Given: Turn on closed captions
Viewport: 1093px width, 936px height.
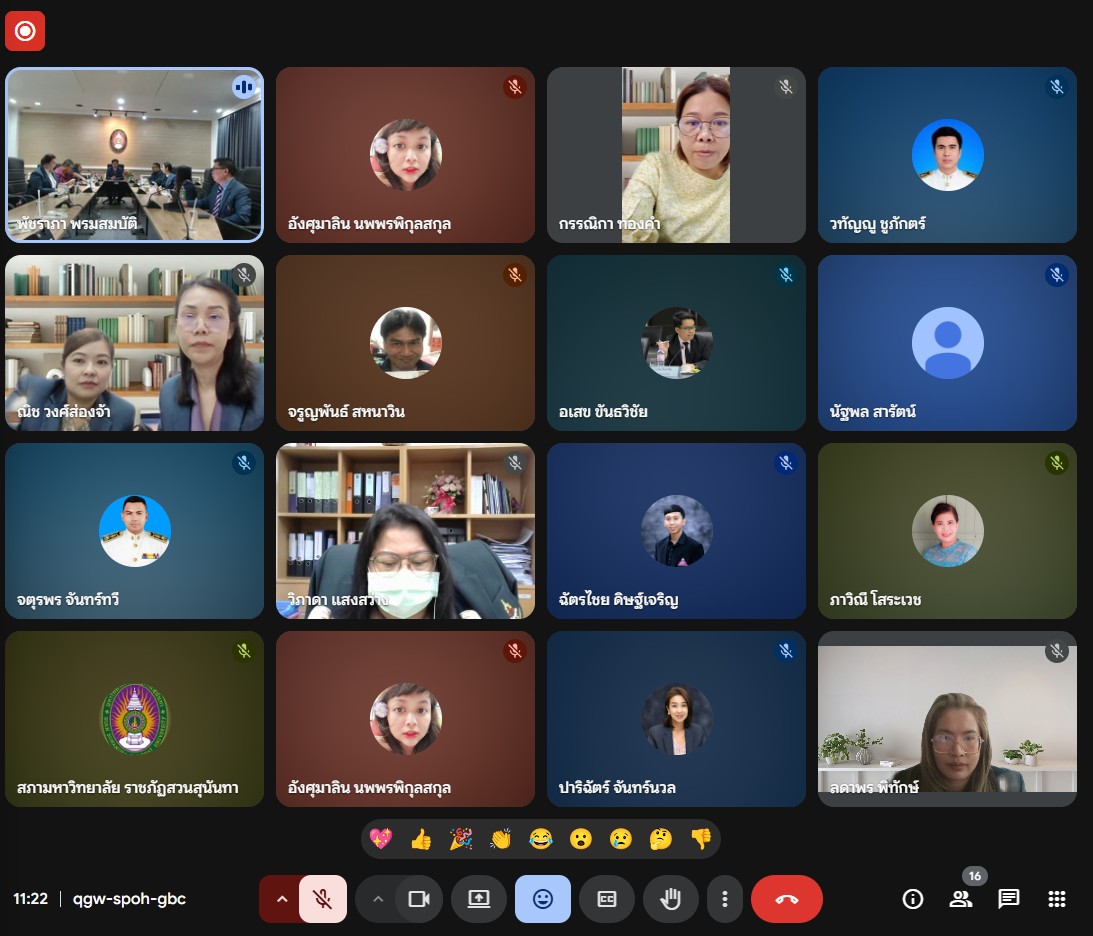Looking at the screenshot, I should point(607,899).
